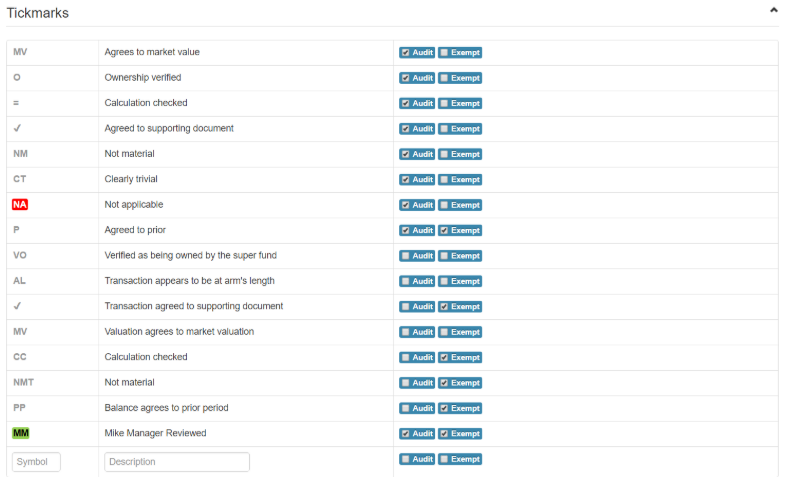
Task: Enable Exempt for Ownership verified
Action: point(444,78)
